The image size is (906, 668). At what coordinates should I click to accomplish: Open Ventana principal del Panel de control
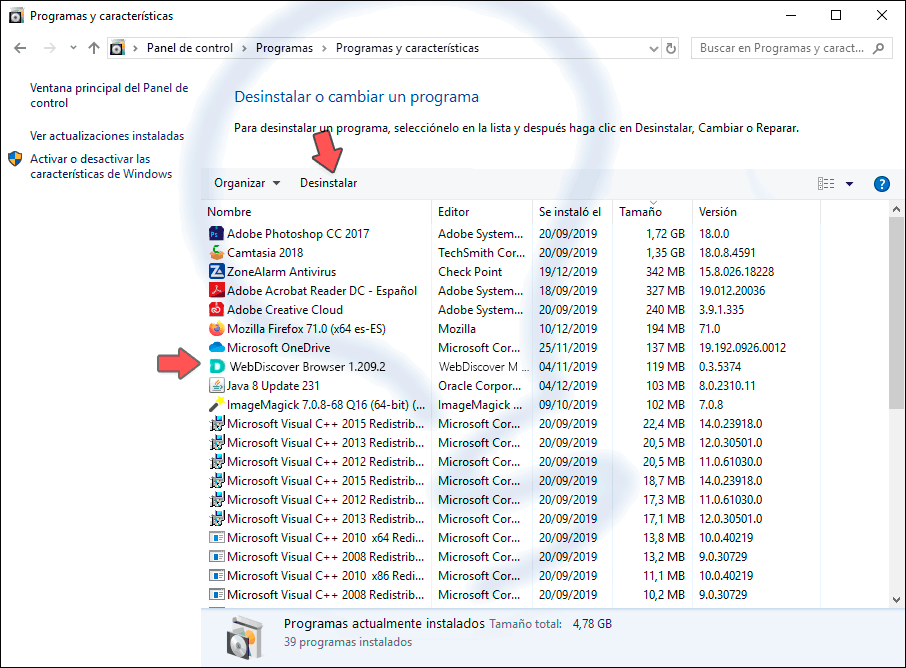click(x=109, y=95)
